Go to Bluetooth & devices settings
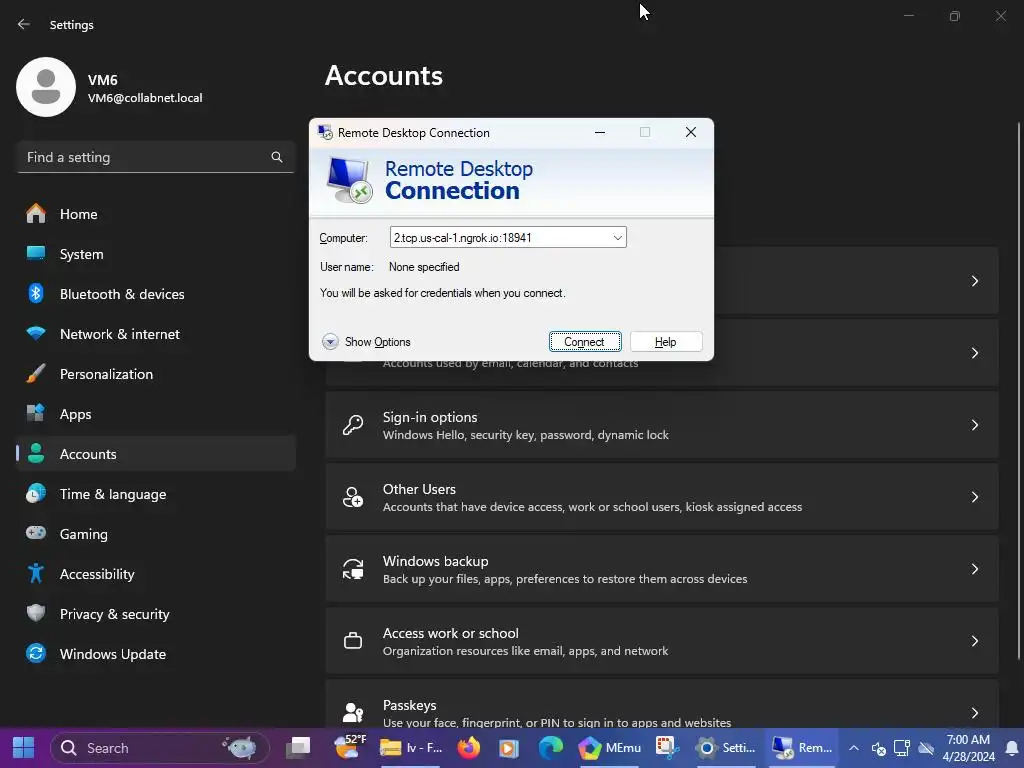1024x768 pixels. coord(155,294)
